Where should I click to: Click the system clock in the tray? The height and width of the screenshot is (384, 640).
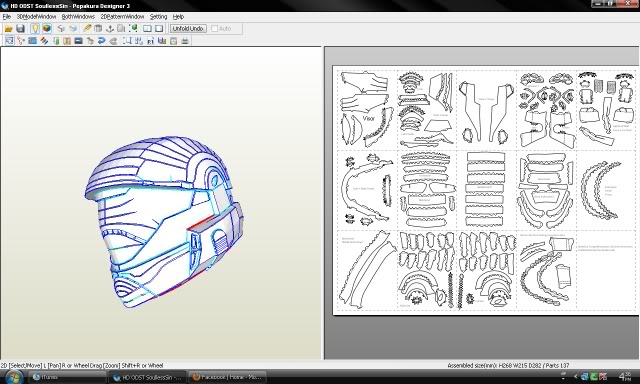625,377
